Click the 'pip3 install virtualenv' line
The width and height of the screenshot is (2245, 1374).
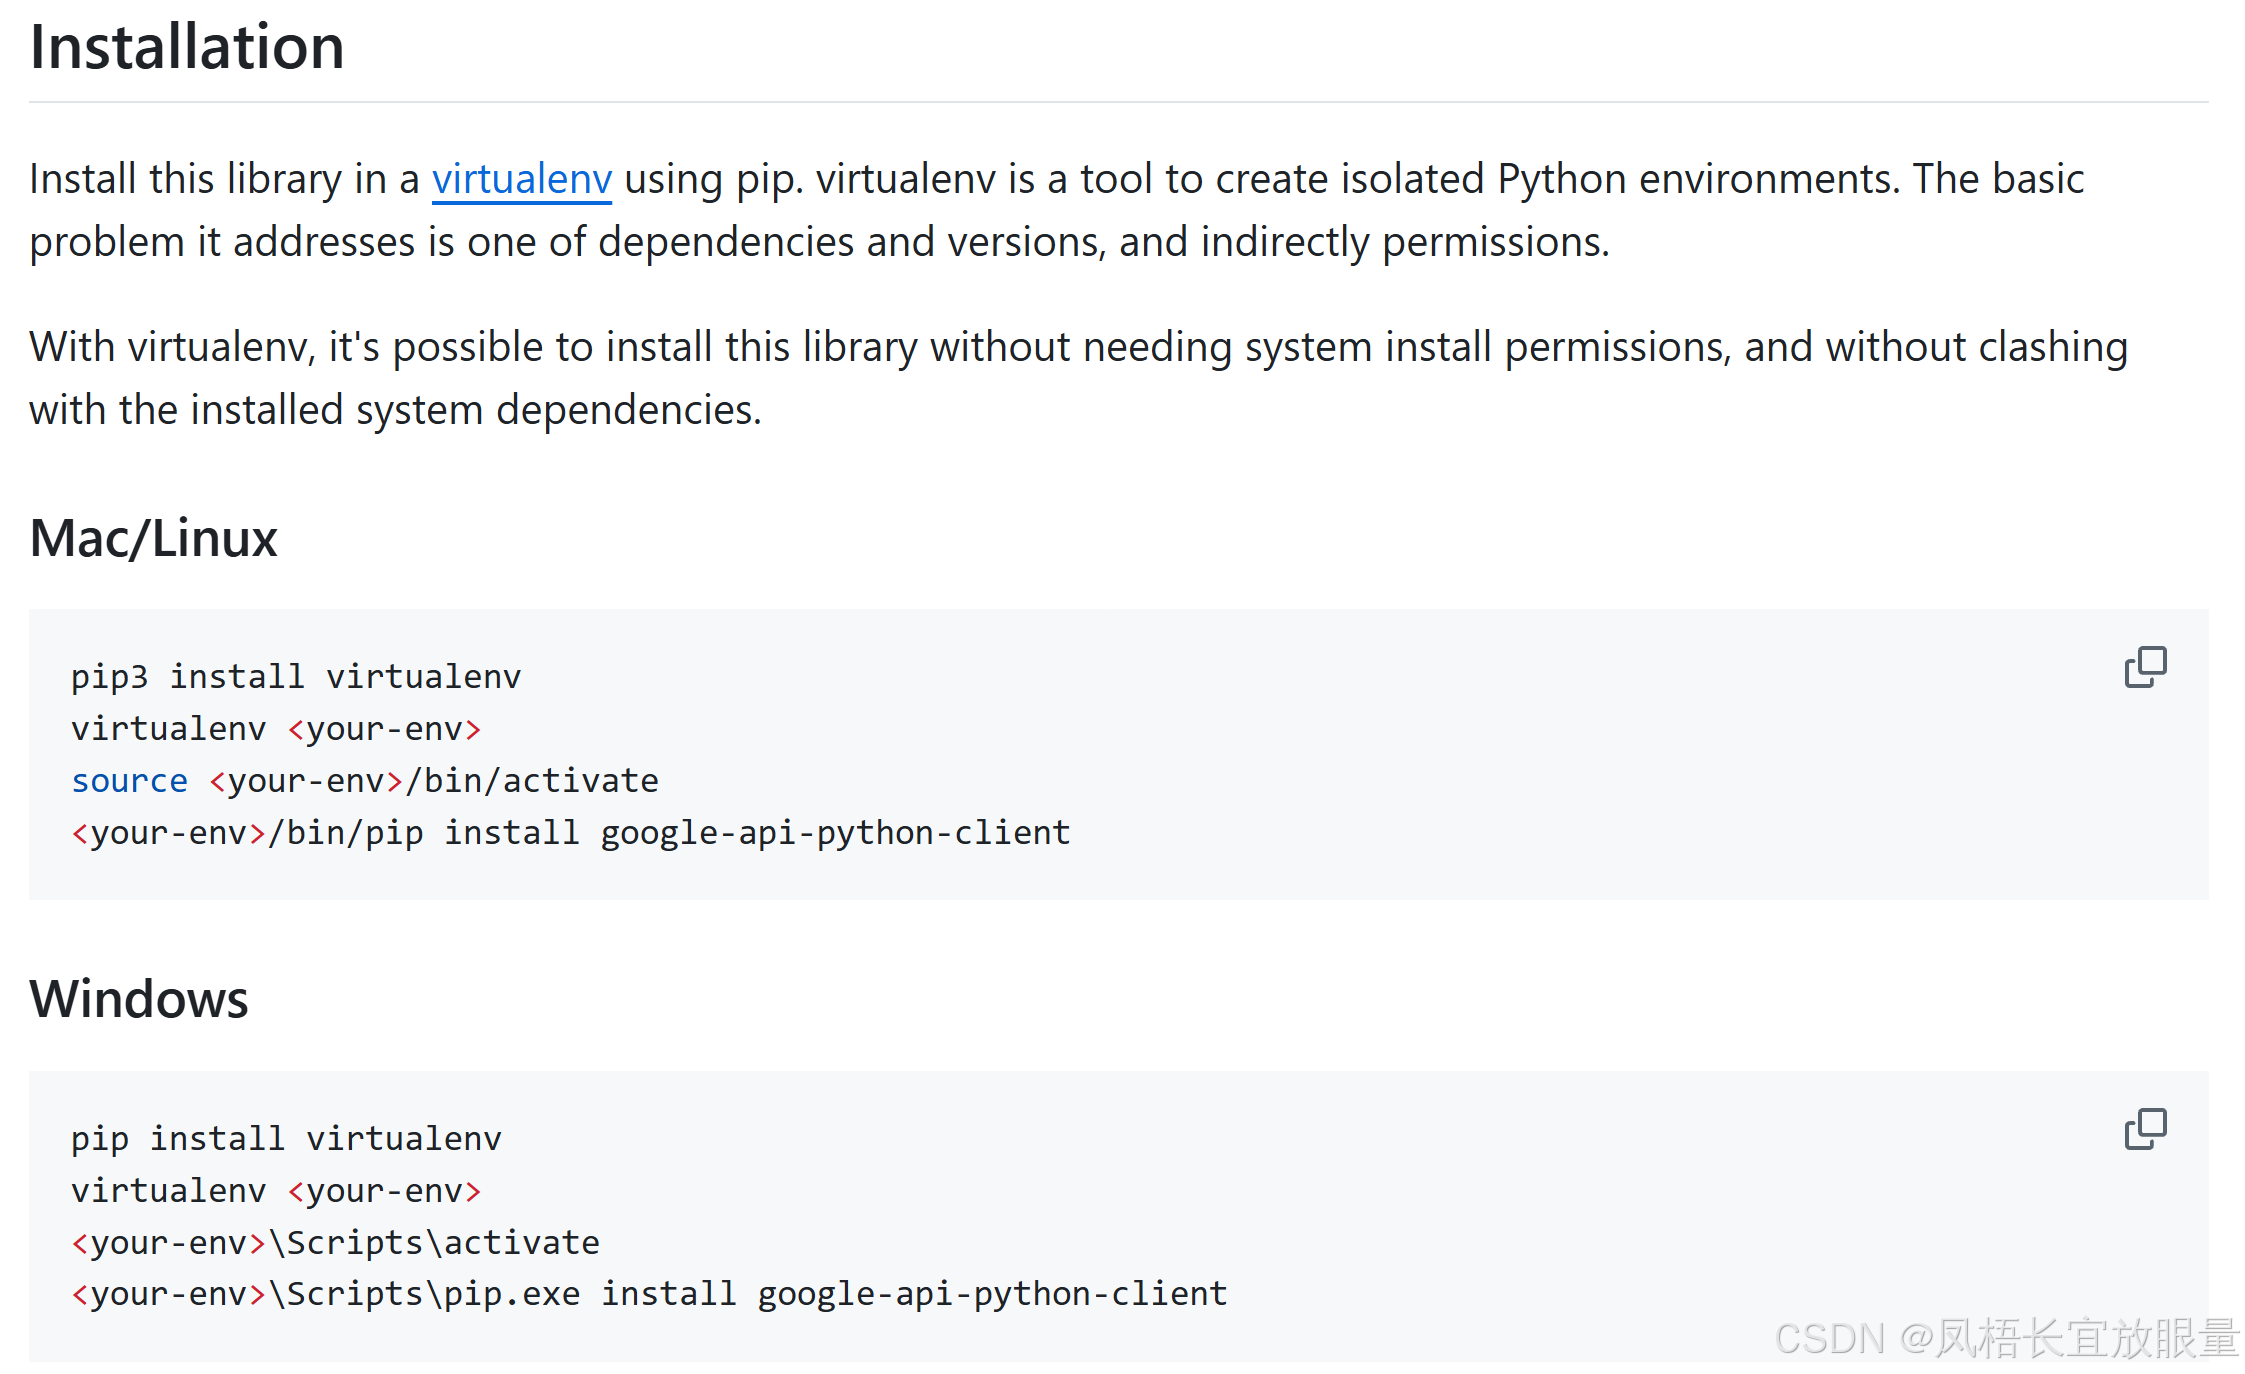[x=296, y=677]
